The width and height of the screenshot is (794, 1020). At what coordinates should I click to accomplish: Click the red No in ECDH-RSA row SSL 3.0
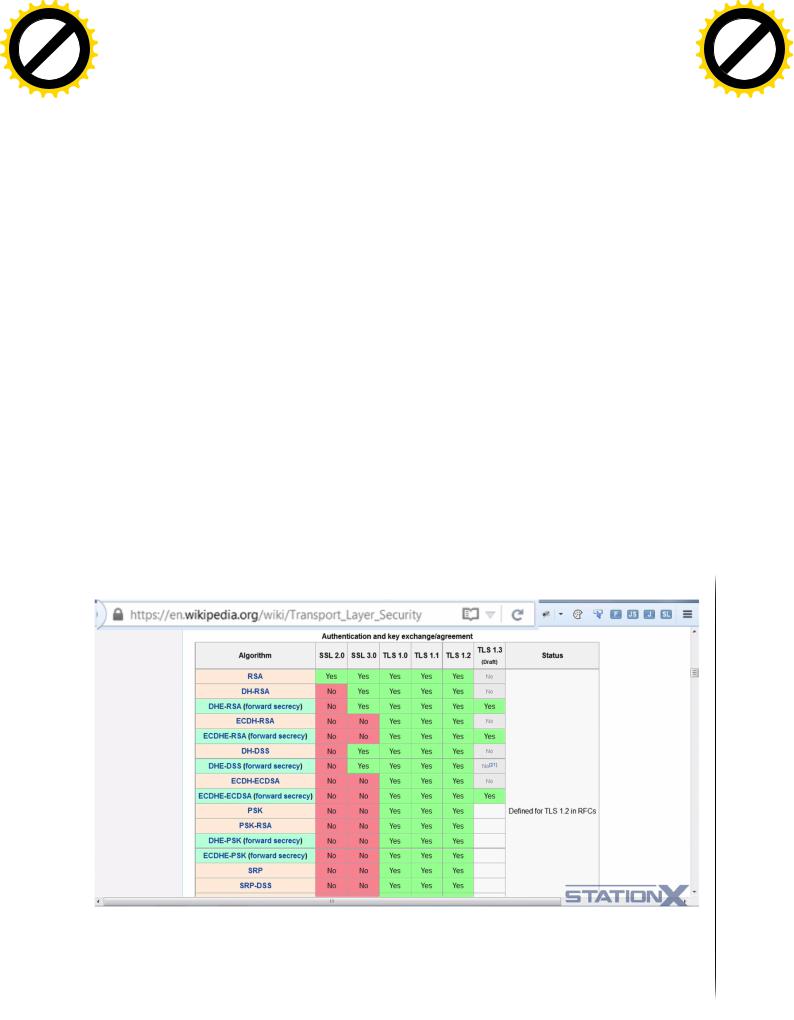[364, 721]
